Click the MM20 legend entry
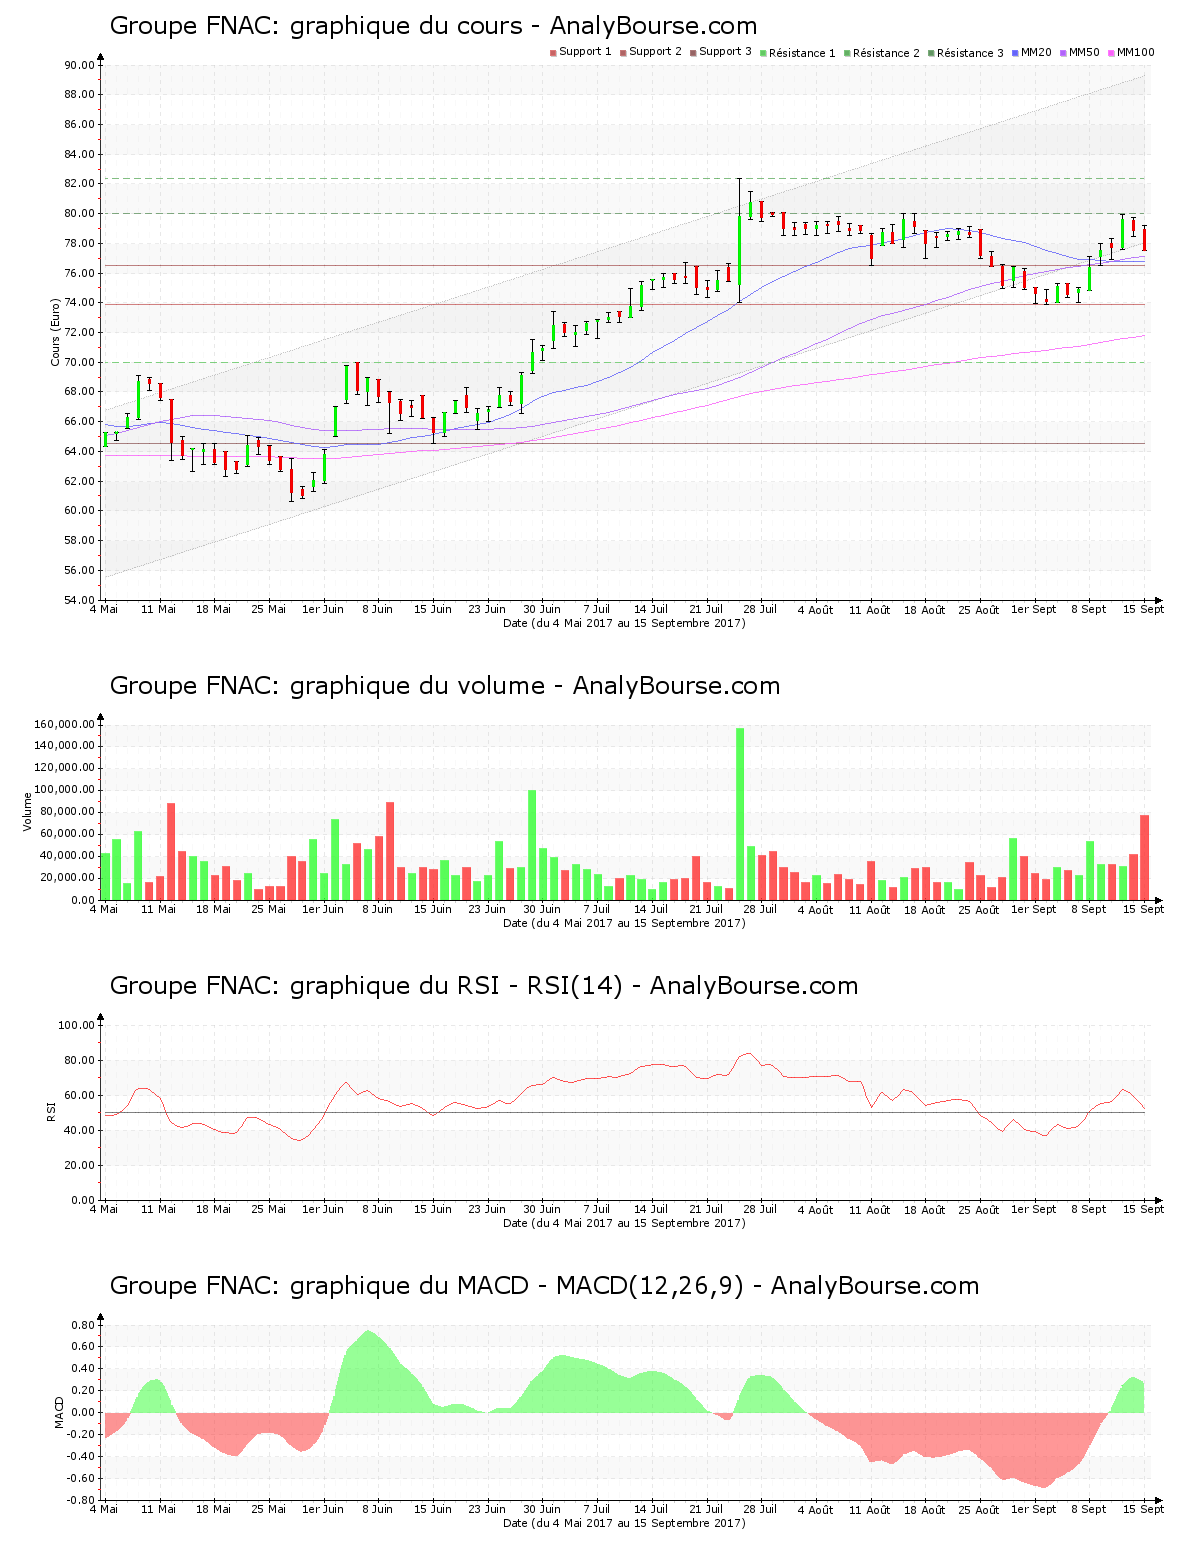Image resolution: width=1200 pixels, height=1550 pixels. tap(1031, 52)
